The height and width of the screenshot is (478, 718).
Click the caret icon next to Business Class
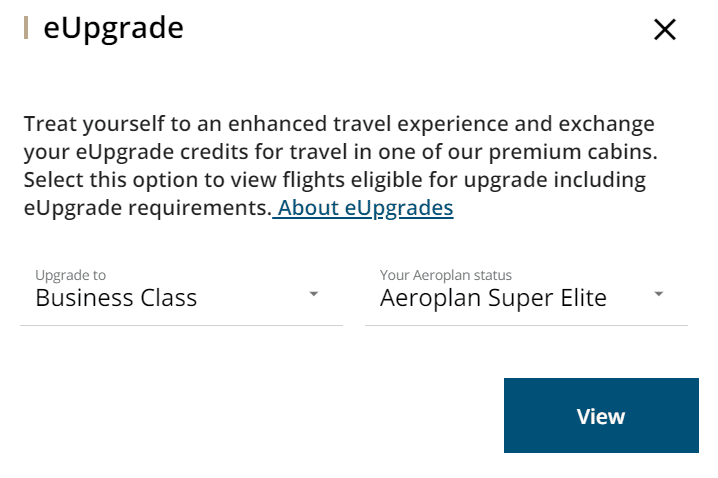click(314, 294)
